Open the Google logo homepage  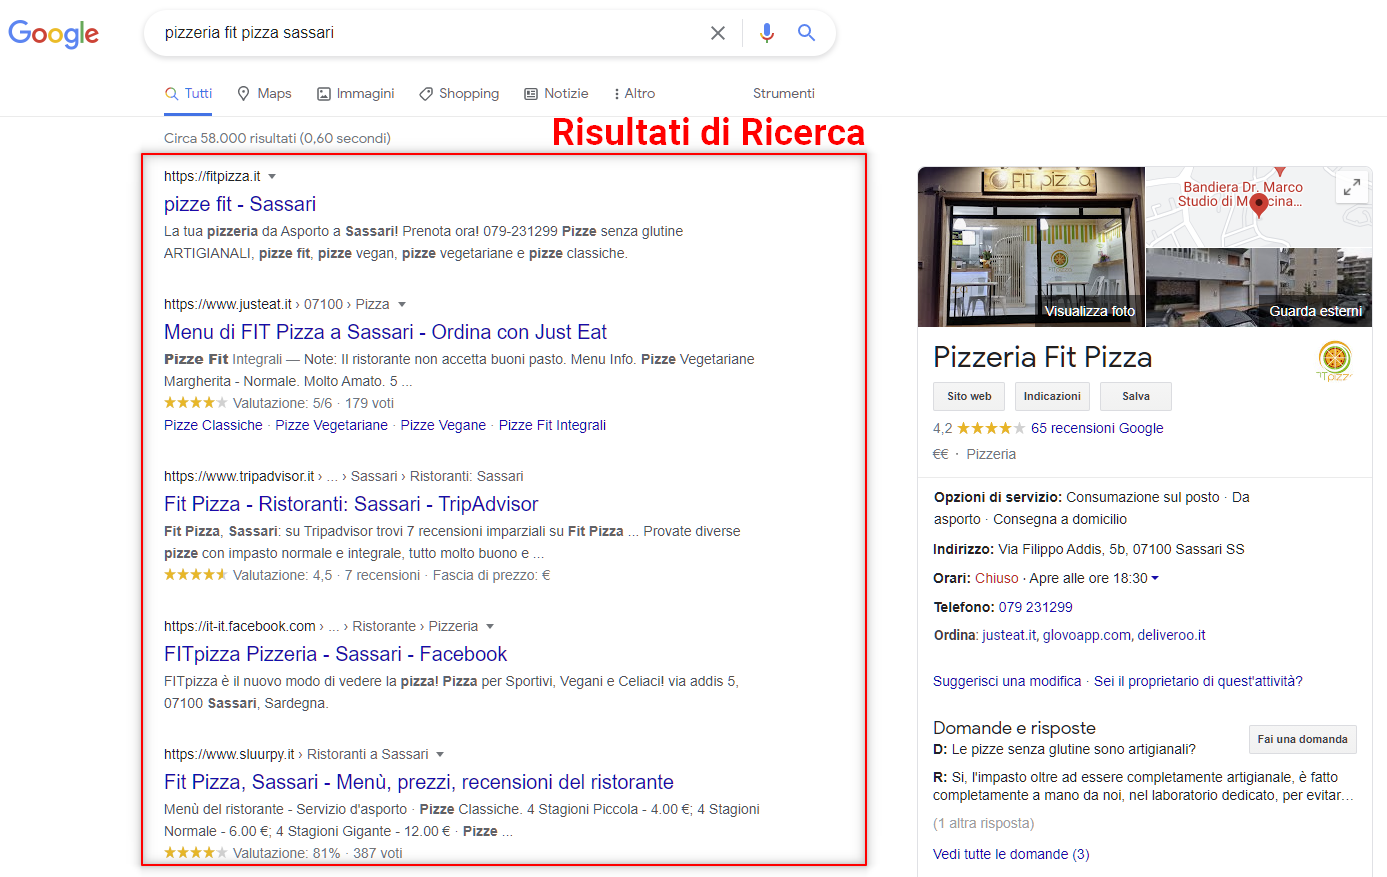tap(54, 33)
